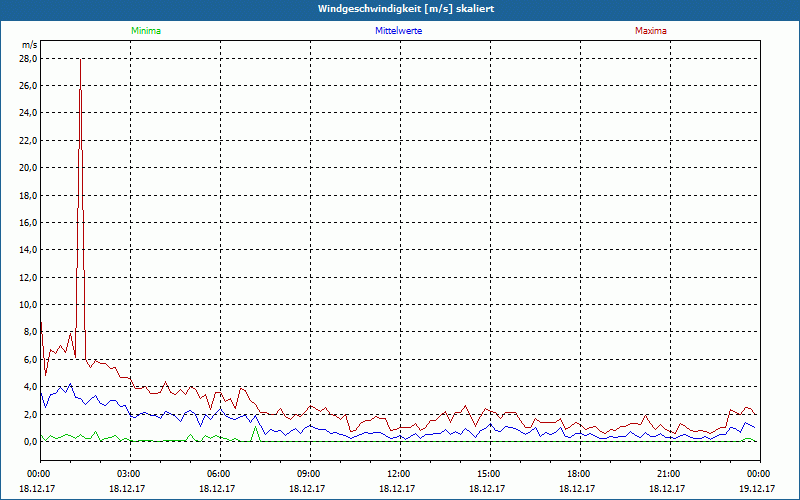Click the '4,0' y-axis value
This screenshot has width=800, height=500.
[x=31, y=387]
